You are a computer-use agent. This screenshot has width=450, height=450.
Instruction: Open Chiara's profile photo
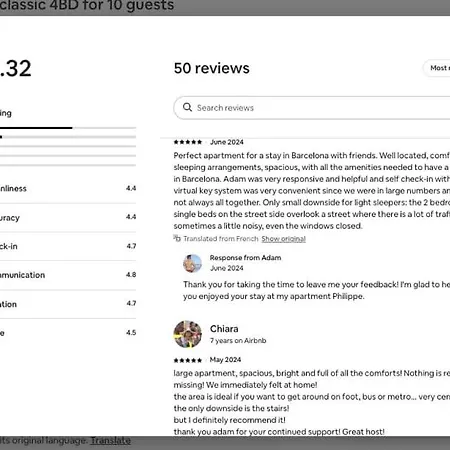[187, 334]
